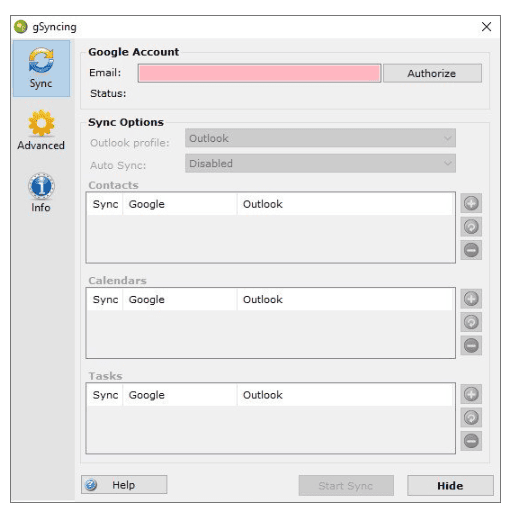Image resolution: width=512 pixels, height=519 pixels.
Task: Add a new Calendars sync pair
Action: pyautogui.click(x=471, y=299)
